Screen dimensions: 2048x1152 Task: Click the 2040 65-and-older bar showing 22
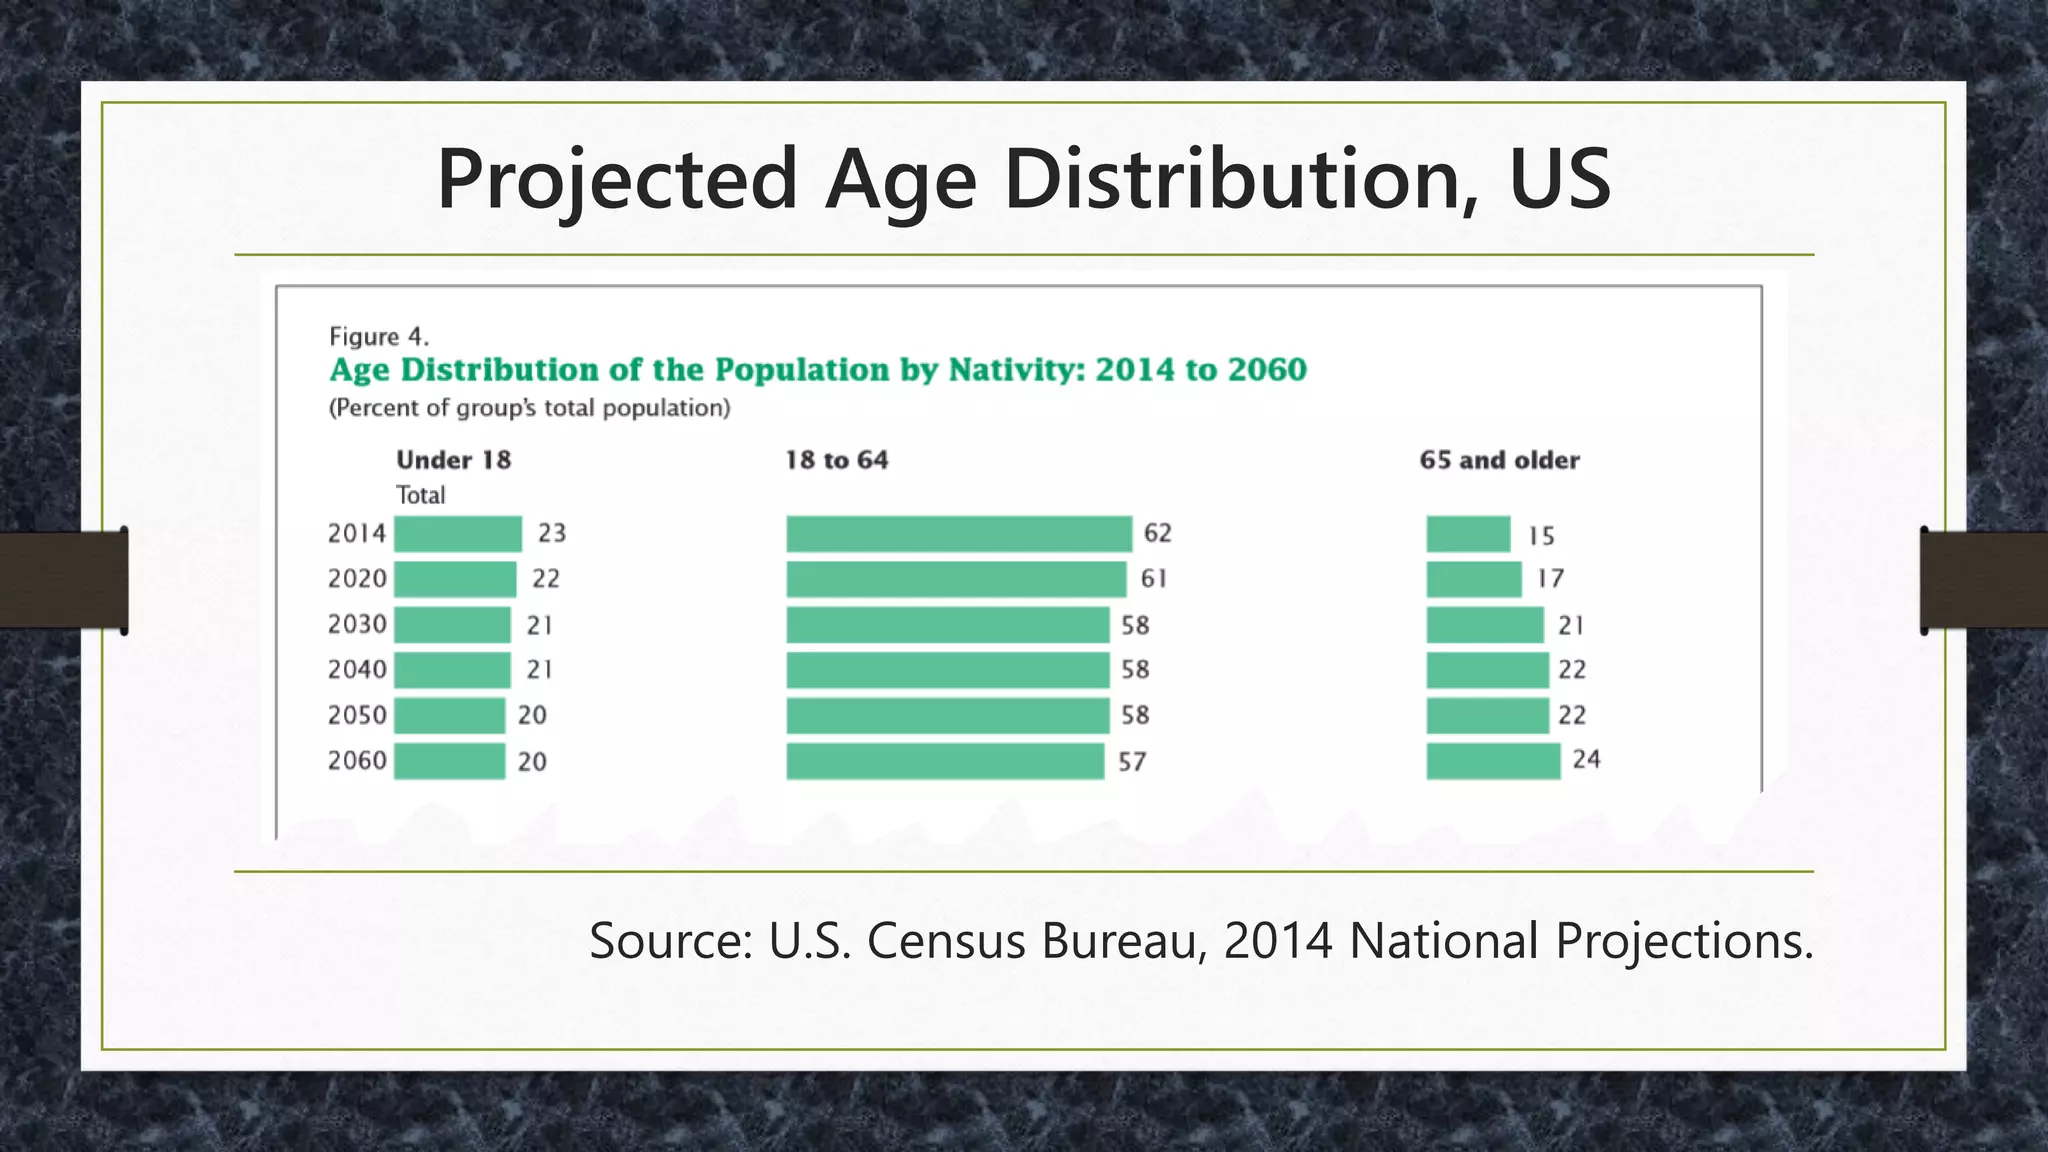tap(1487, 670)
